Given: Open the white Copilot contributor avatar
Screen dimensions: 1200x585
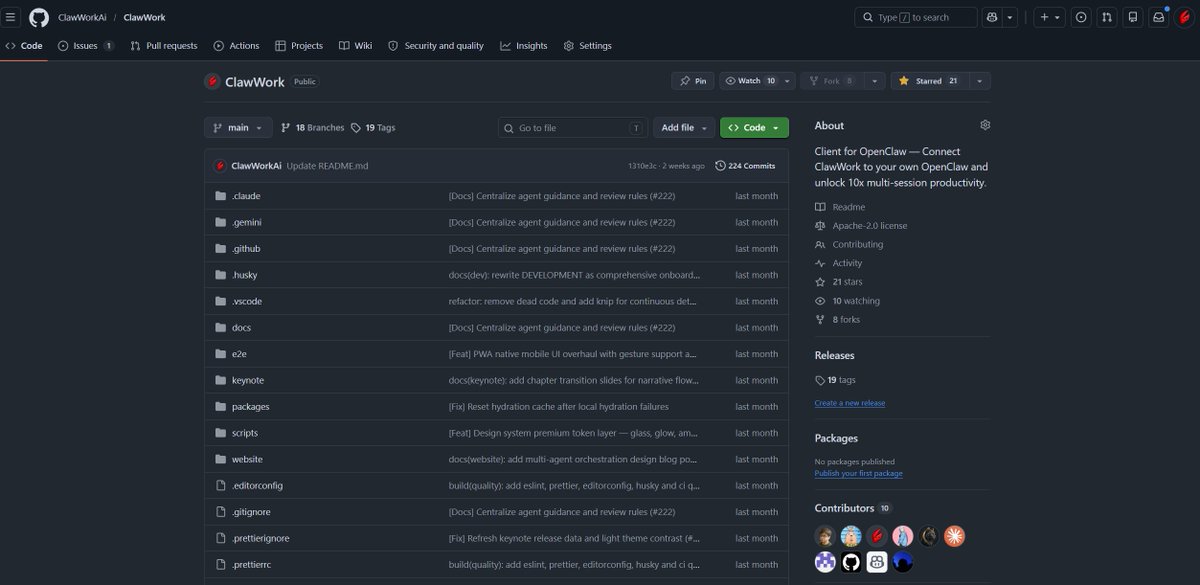Looking at the screenshot, I should click(877, 562).
